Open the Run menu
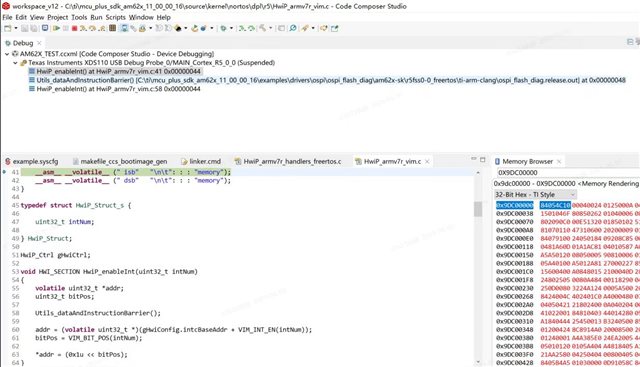The image size is (640, 367). pyautogui.click(x=96, y=17)
